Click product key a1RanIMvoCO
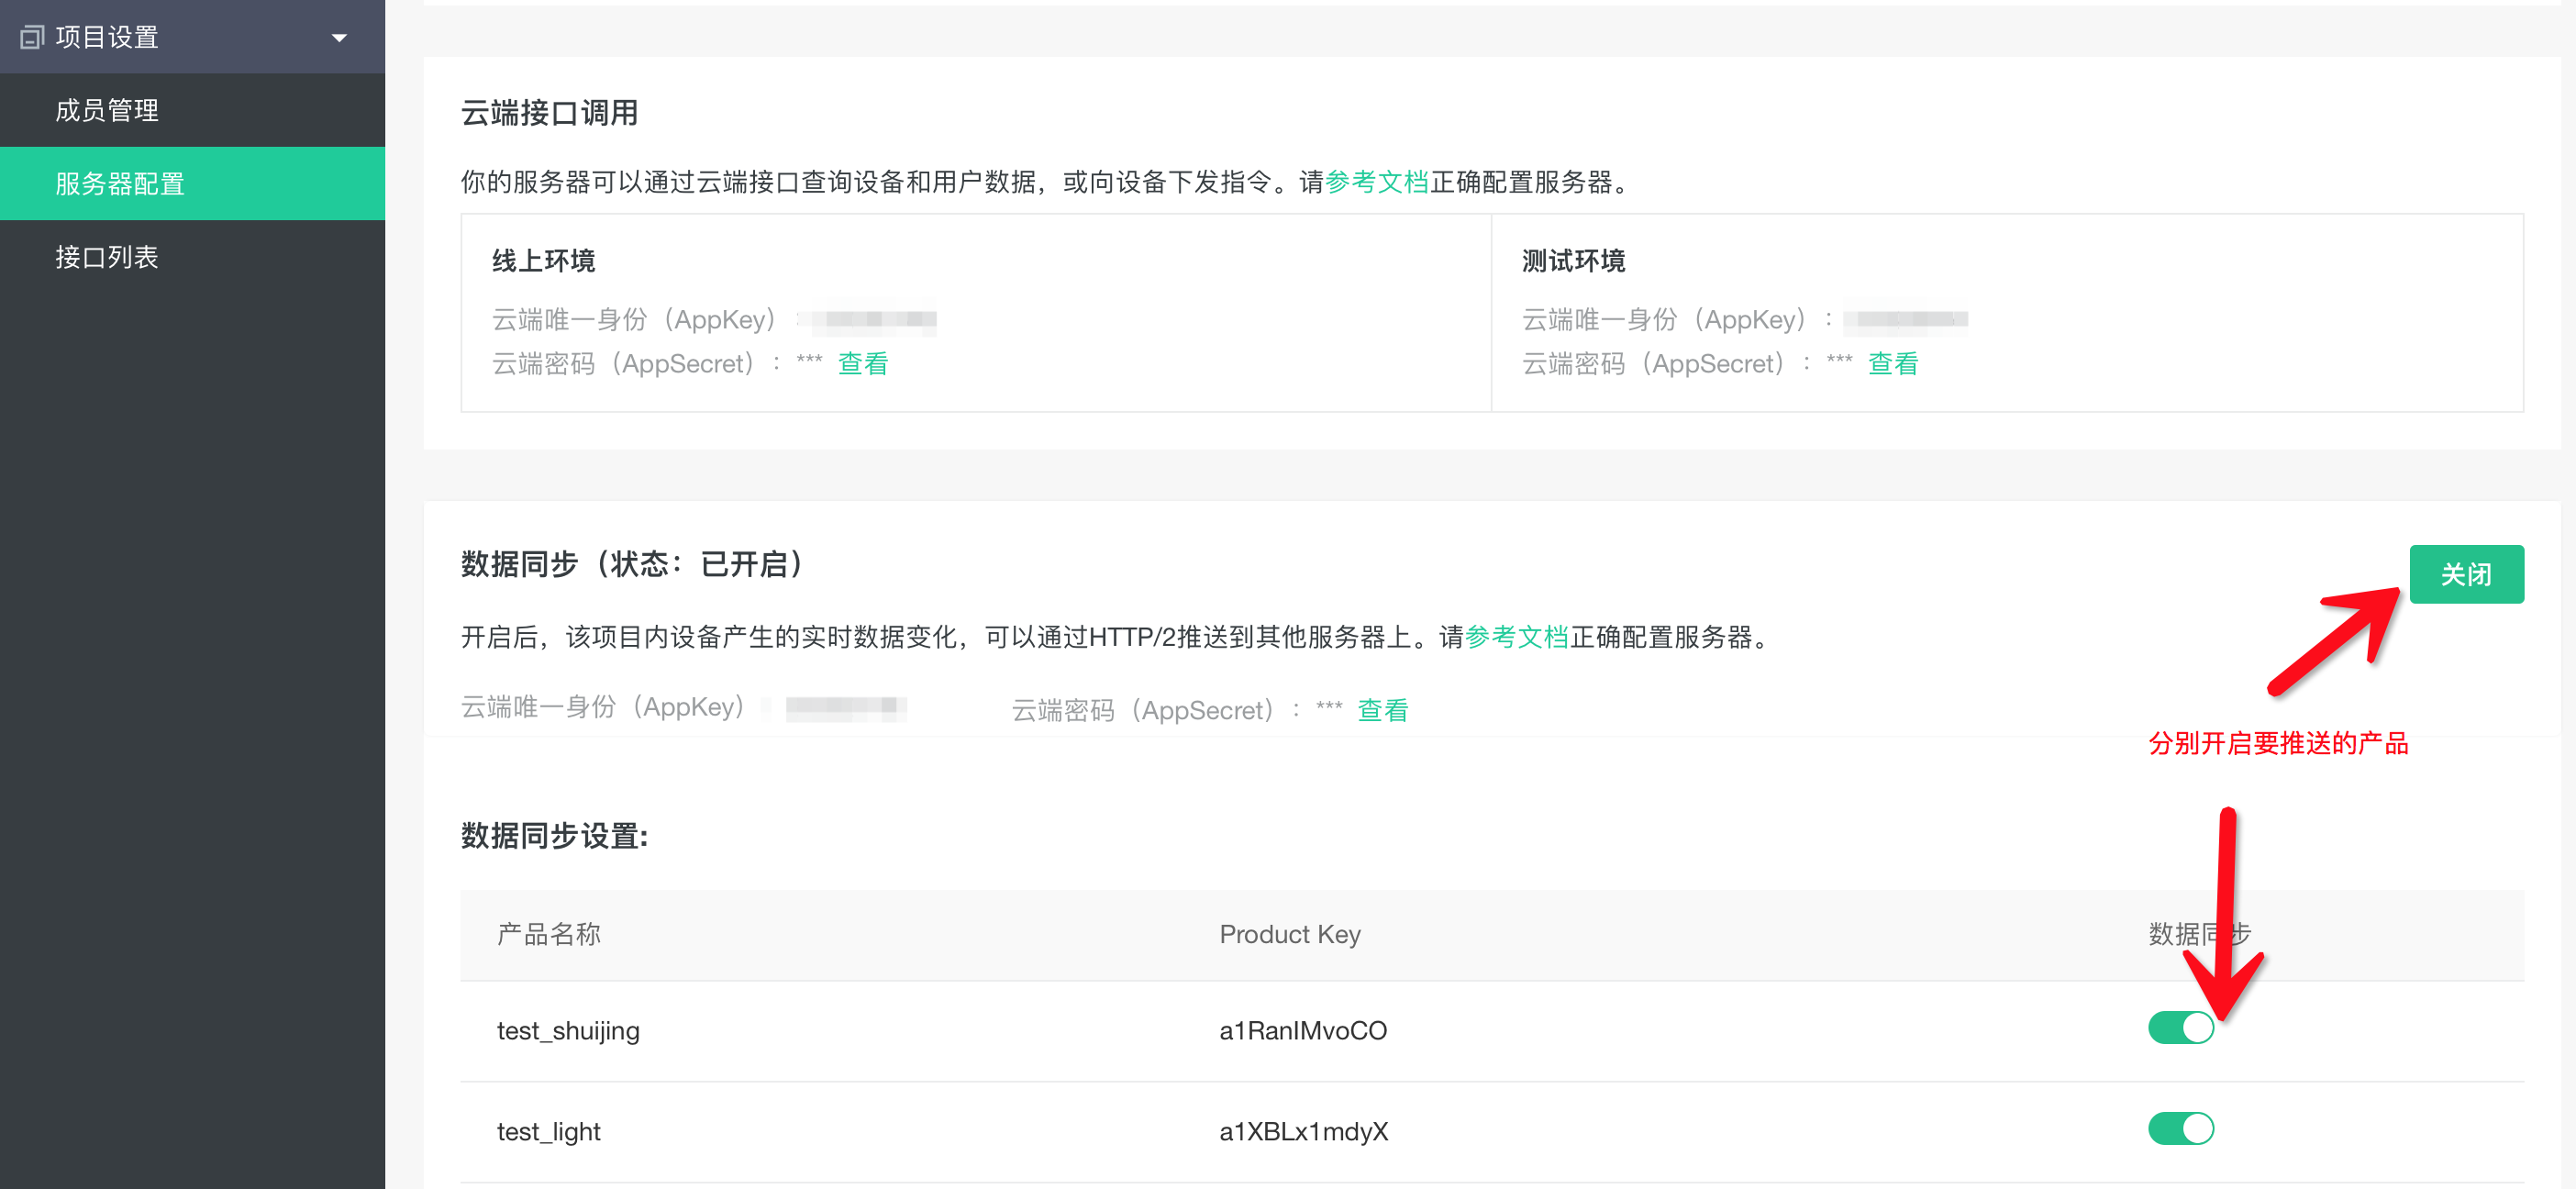Screen dimensions: 2576x1189 pos(1302,1031)
